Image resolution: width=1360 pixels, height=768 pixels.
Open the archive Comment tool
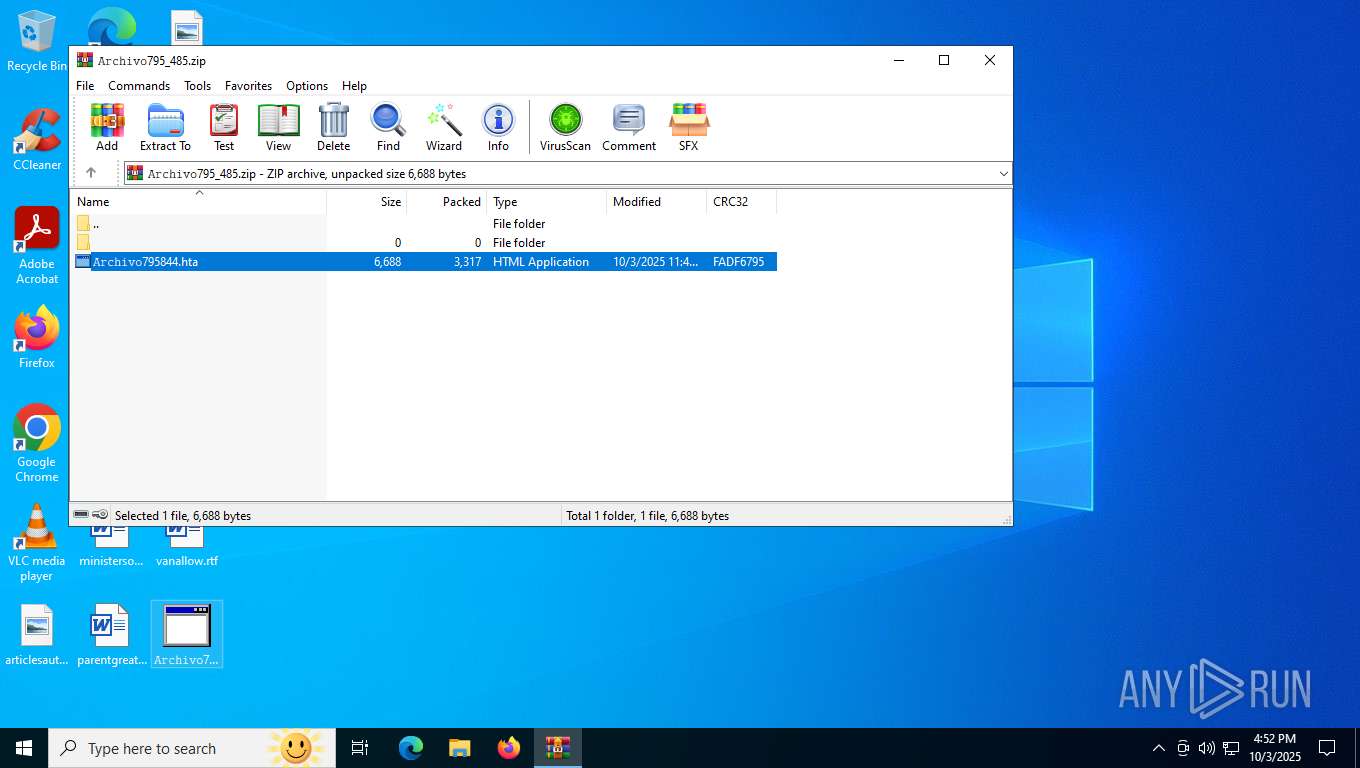coord(629,127)
